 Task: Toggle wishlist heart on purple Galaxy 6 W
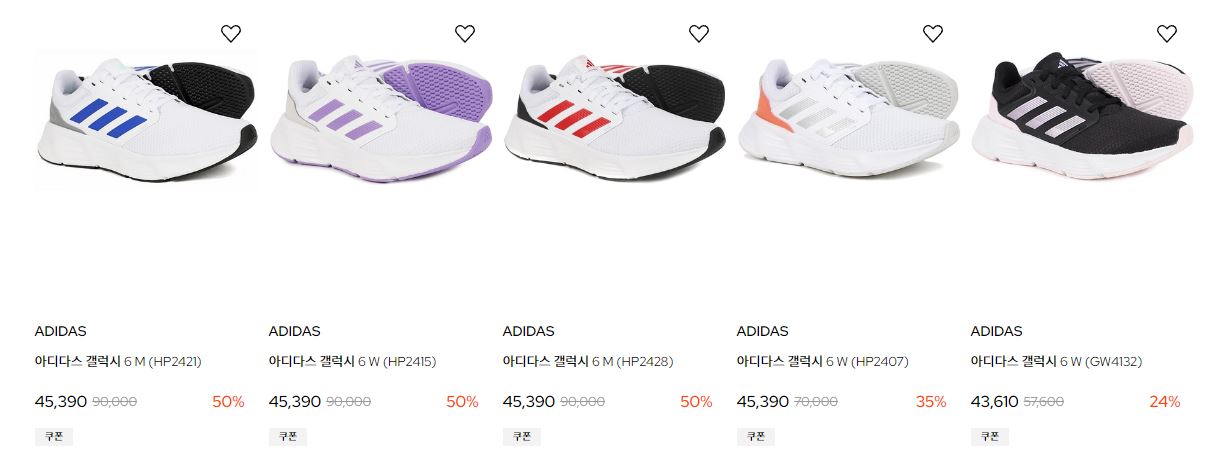[465, 33]
